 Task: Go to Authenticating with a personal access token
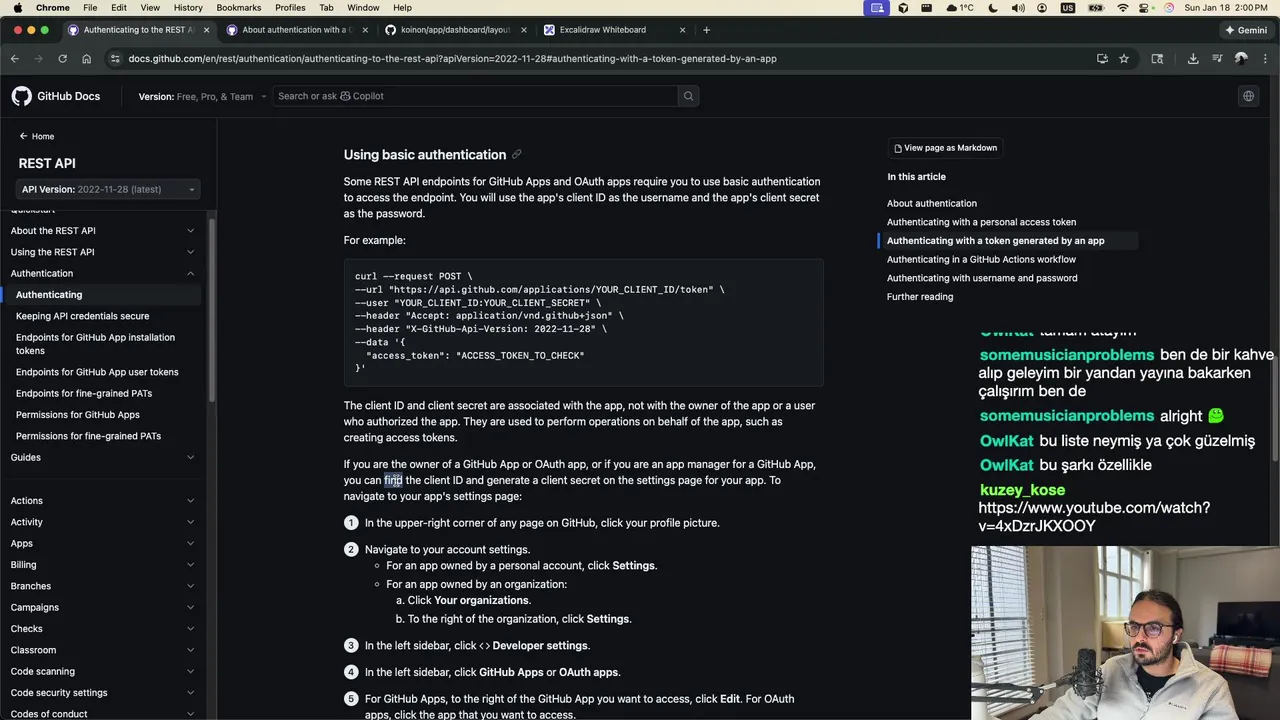981,222
